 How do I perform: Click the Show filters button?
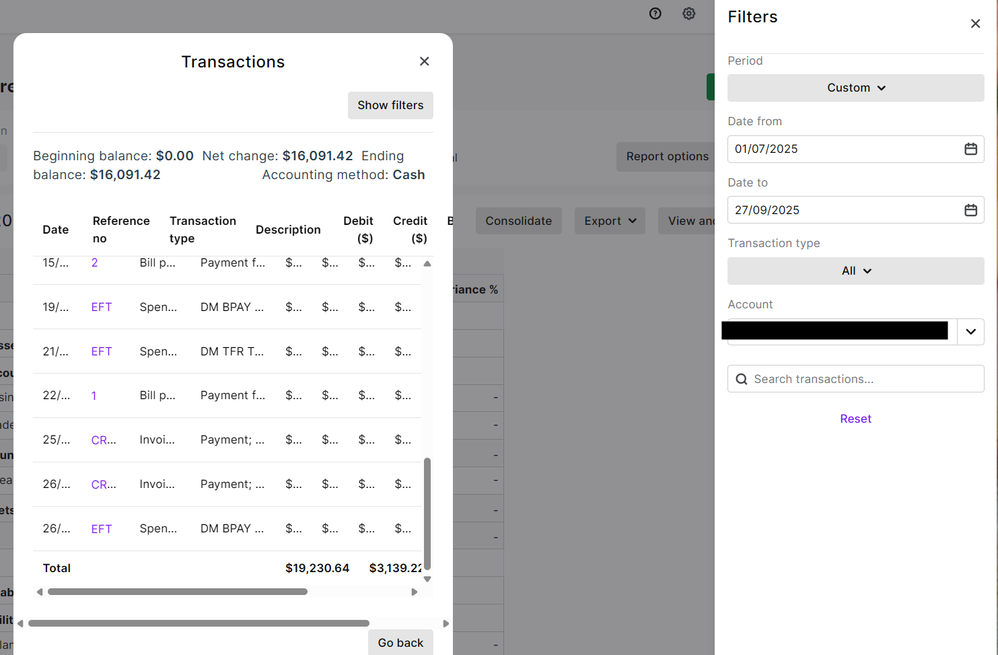(x=390, y=105)
